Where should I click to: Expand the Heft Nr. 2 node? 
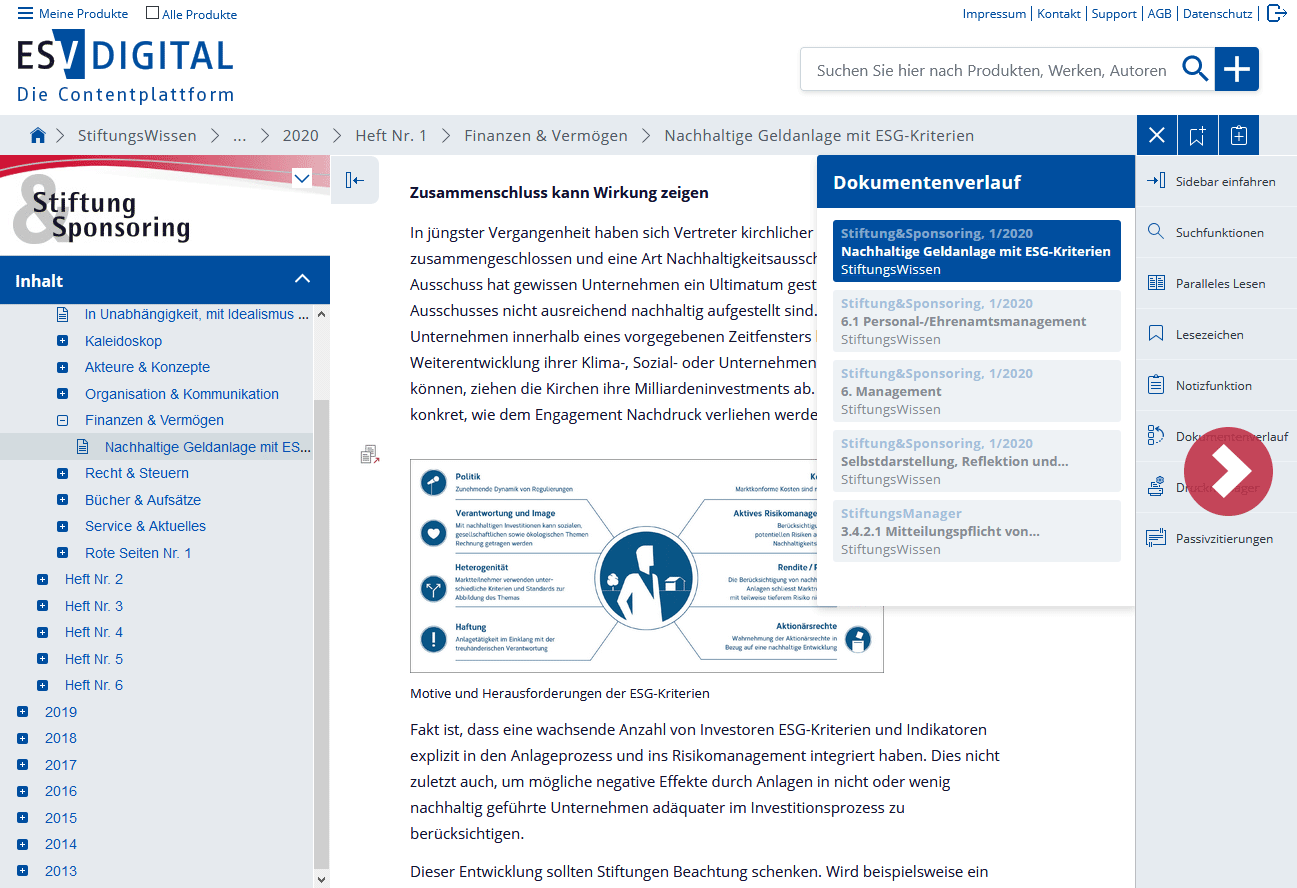pyautogui.click(x=42, y=579)
